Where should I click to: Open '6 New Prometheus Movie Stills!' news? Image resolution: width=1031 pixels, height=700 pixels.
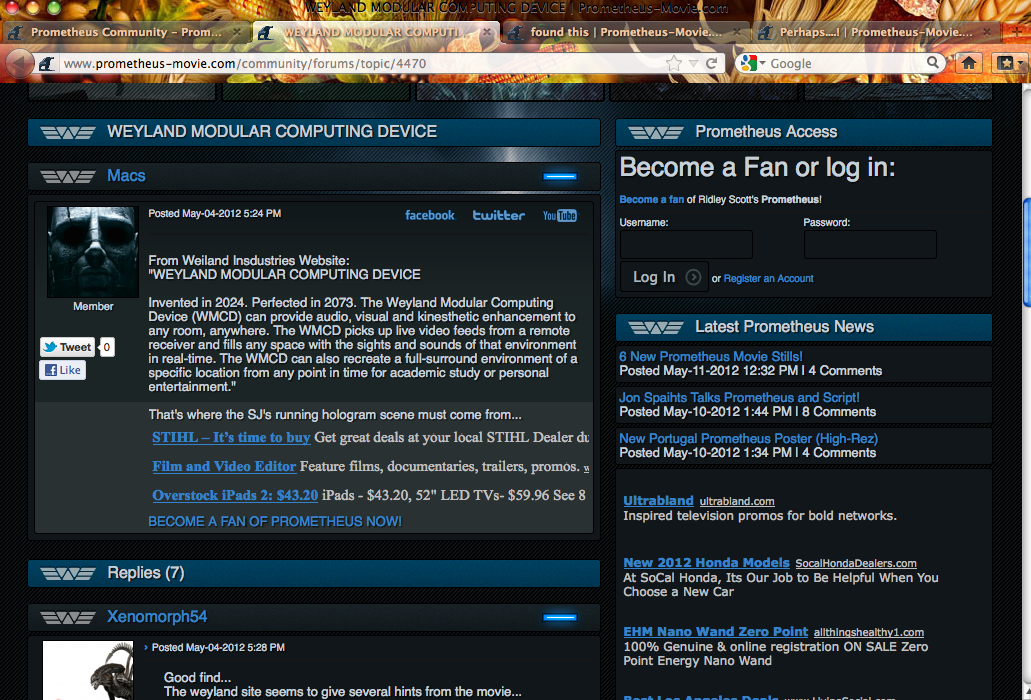click(x=710, y=356)
